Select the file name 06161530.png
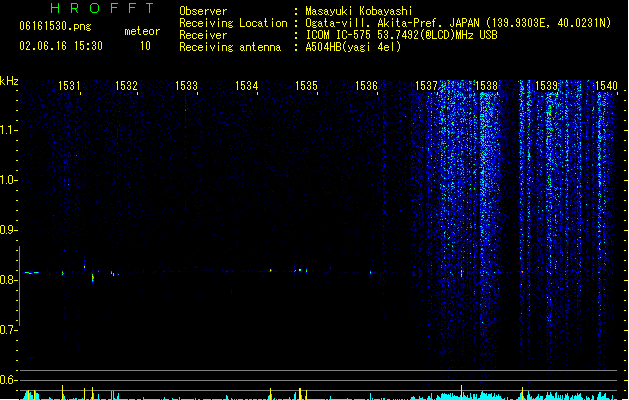 (55, 26)
